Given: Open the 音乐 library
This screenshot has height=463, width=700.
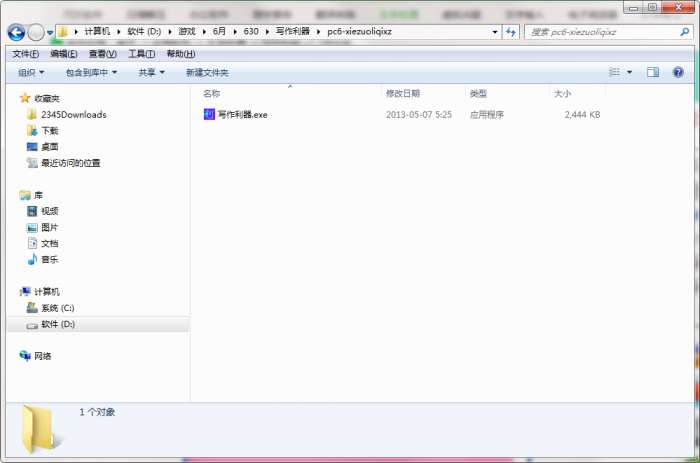Looking at the screenshot, I should tap(49, 259).
